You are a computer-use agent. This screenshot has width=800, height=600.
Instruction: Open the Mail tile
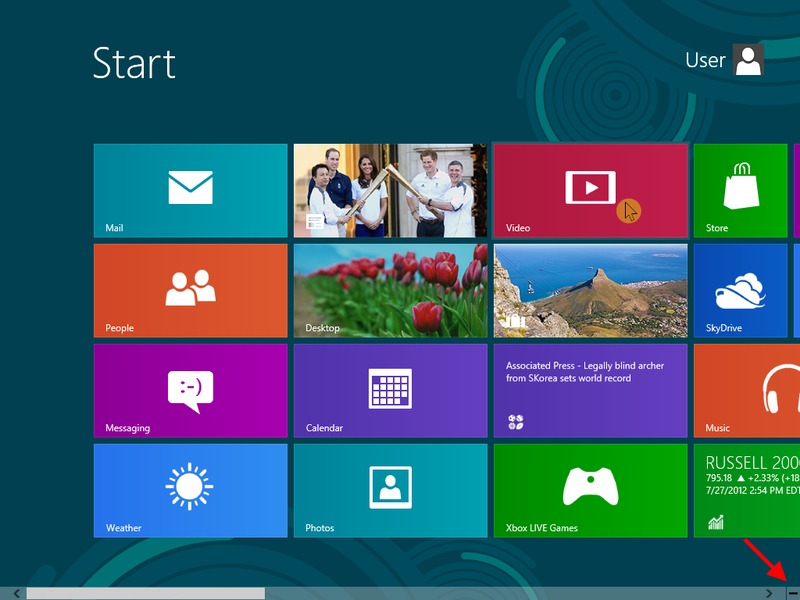(x=190, y=190)
